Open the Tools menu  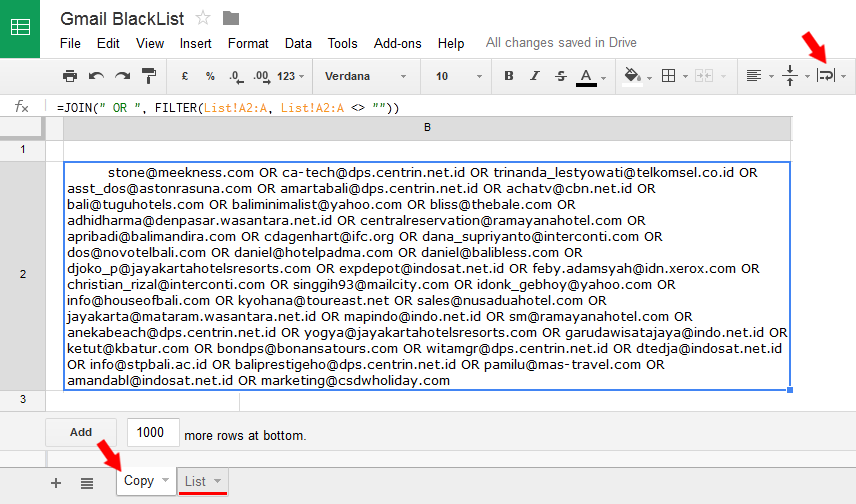click(342, 43)
